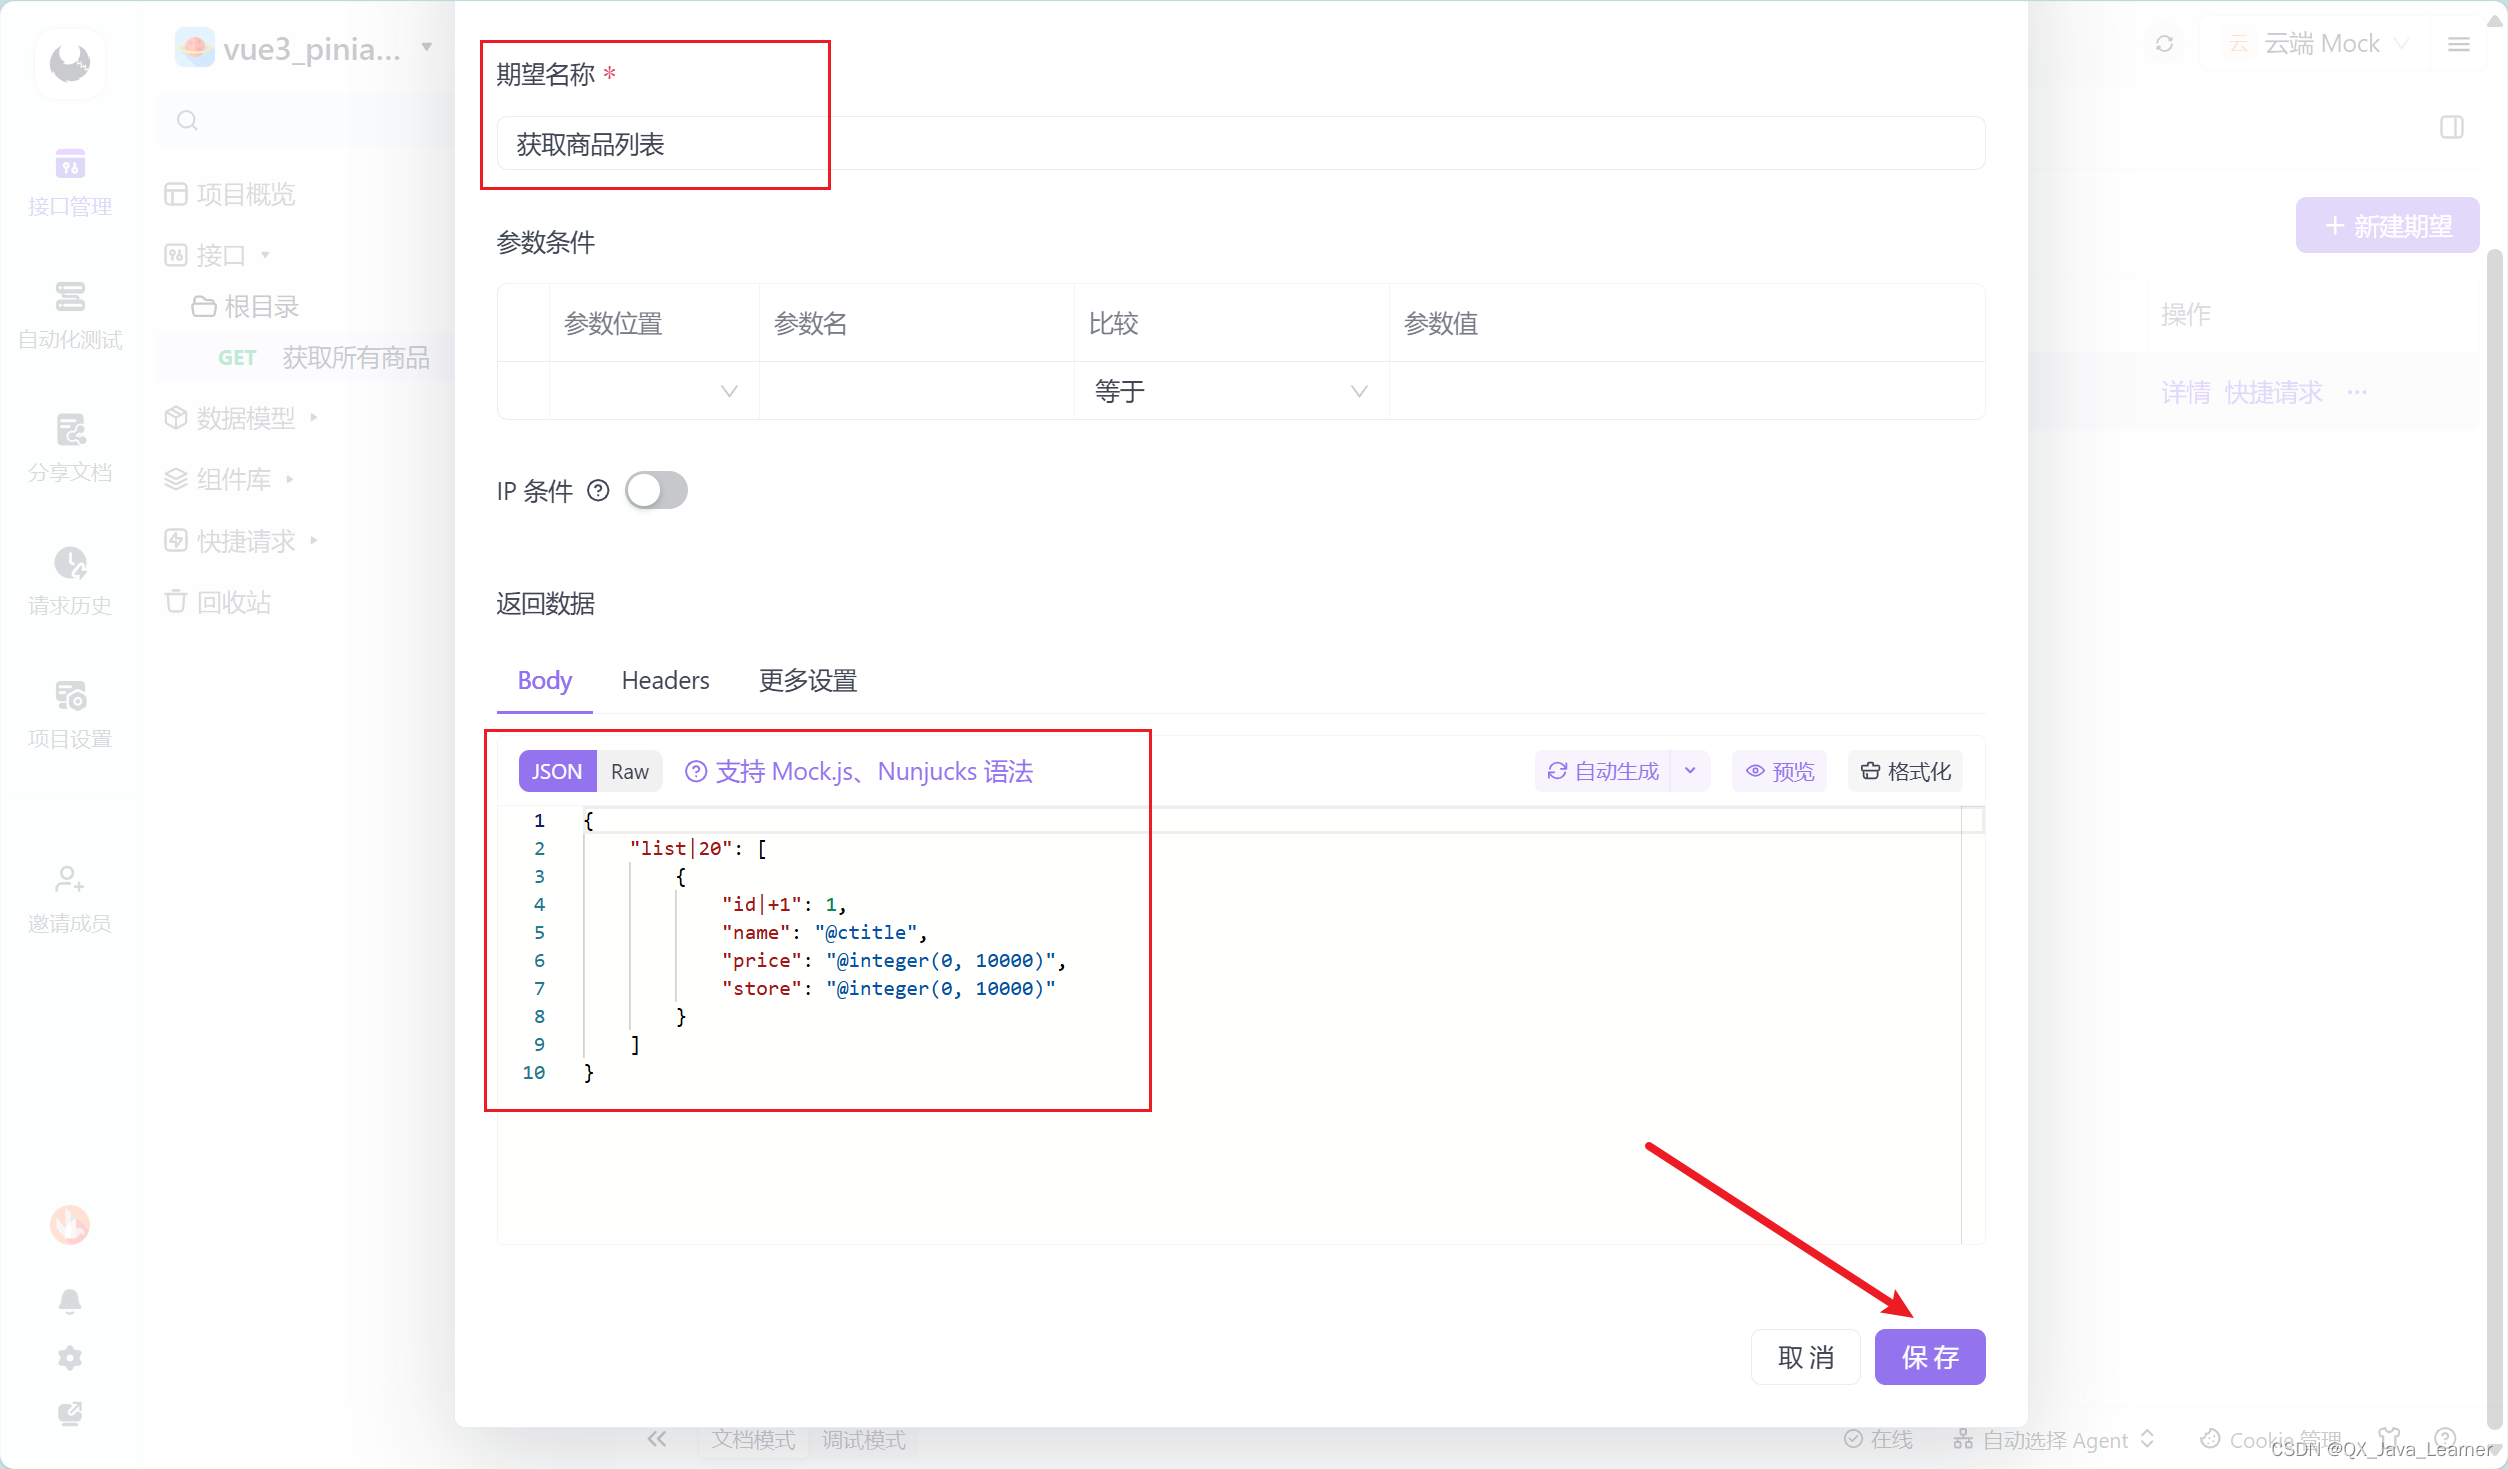Click the 保存 save button

[1929, 1357]
